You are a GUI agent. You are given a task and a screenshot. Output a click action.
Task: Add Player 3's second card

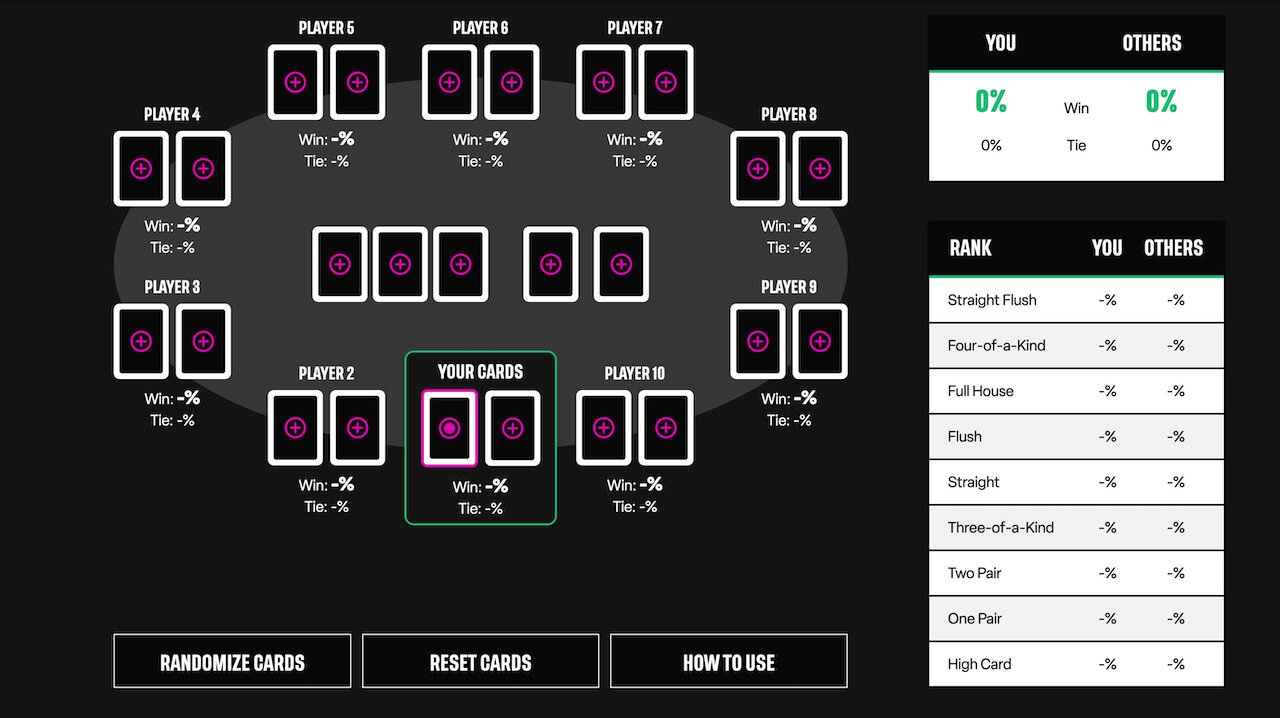tap(203, 341)
